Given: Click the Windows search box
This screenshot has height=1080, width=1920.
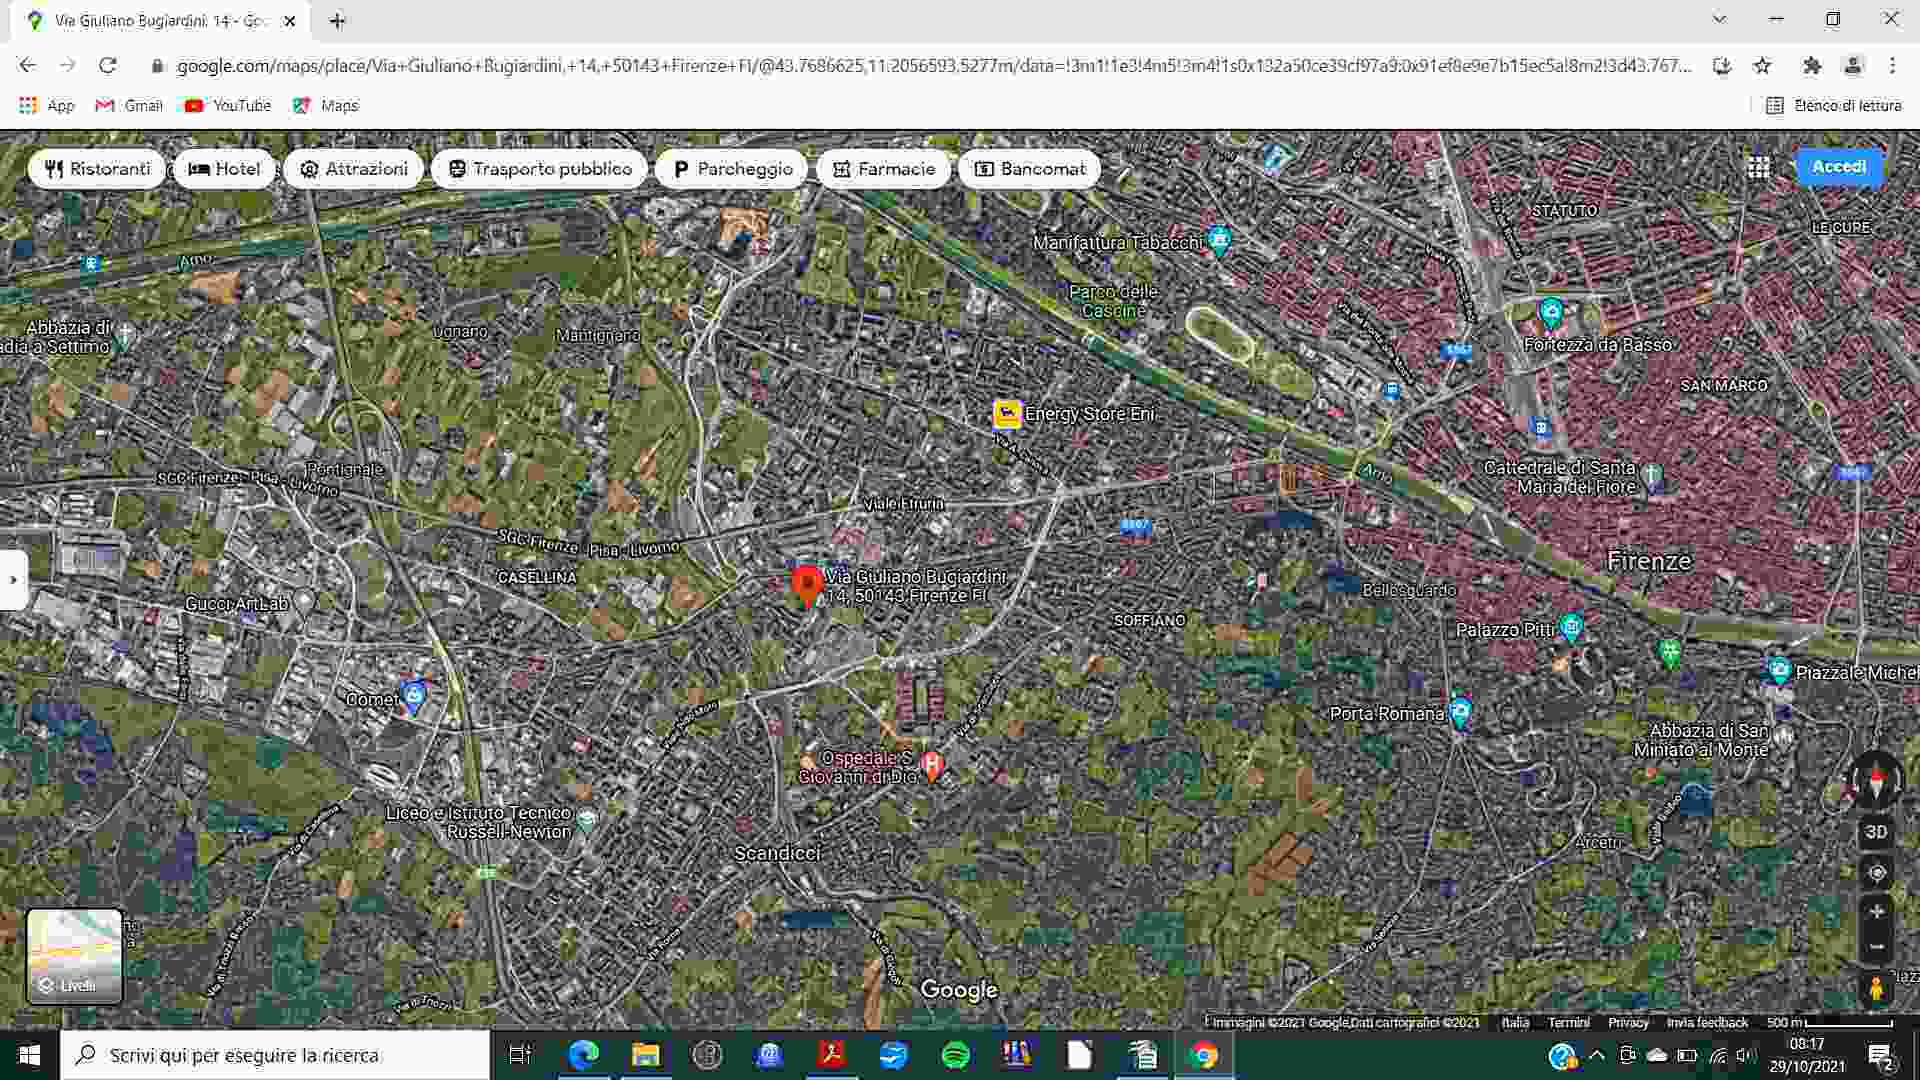Looking at the screenshot, I should pyautogui.click(x=275, y=1055).
